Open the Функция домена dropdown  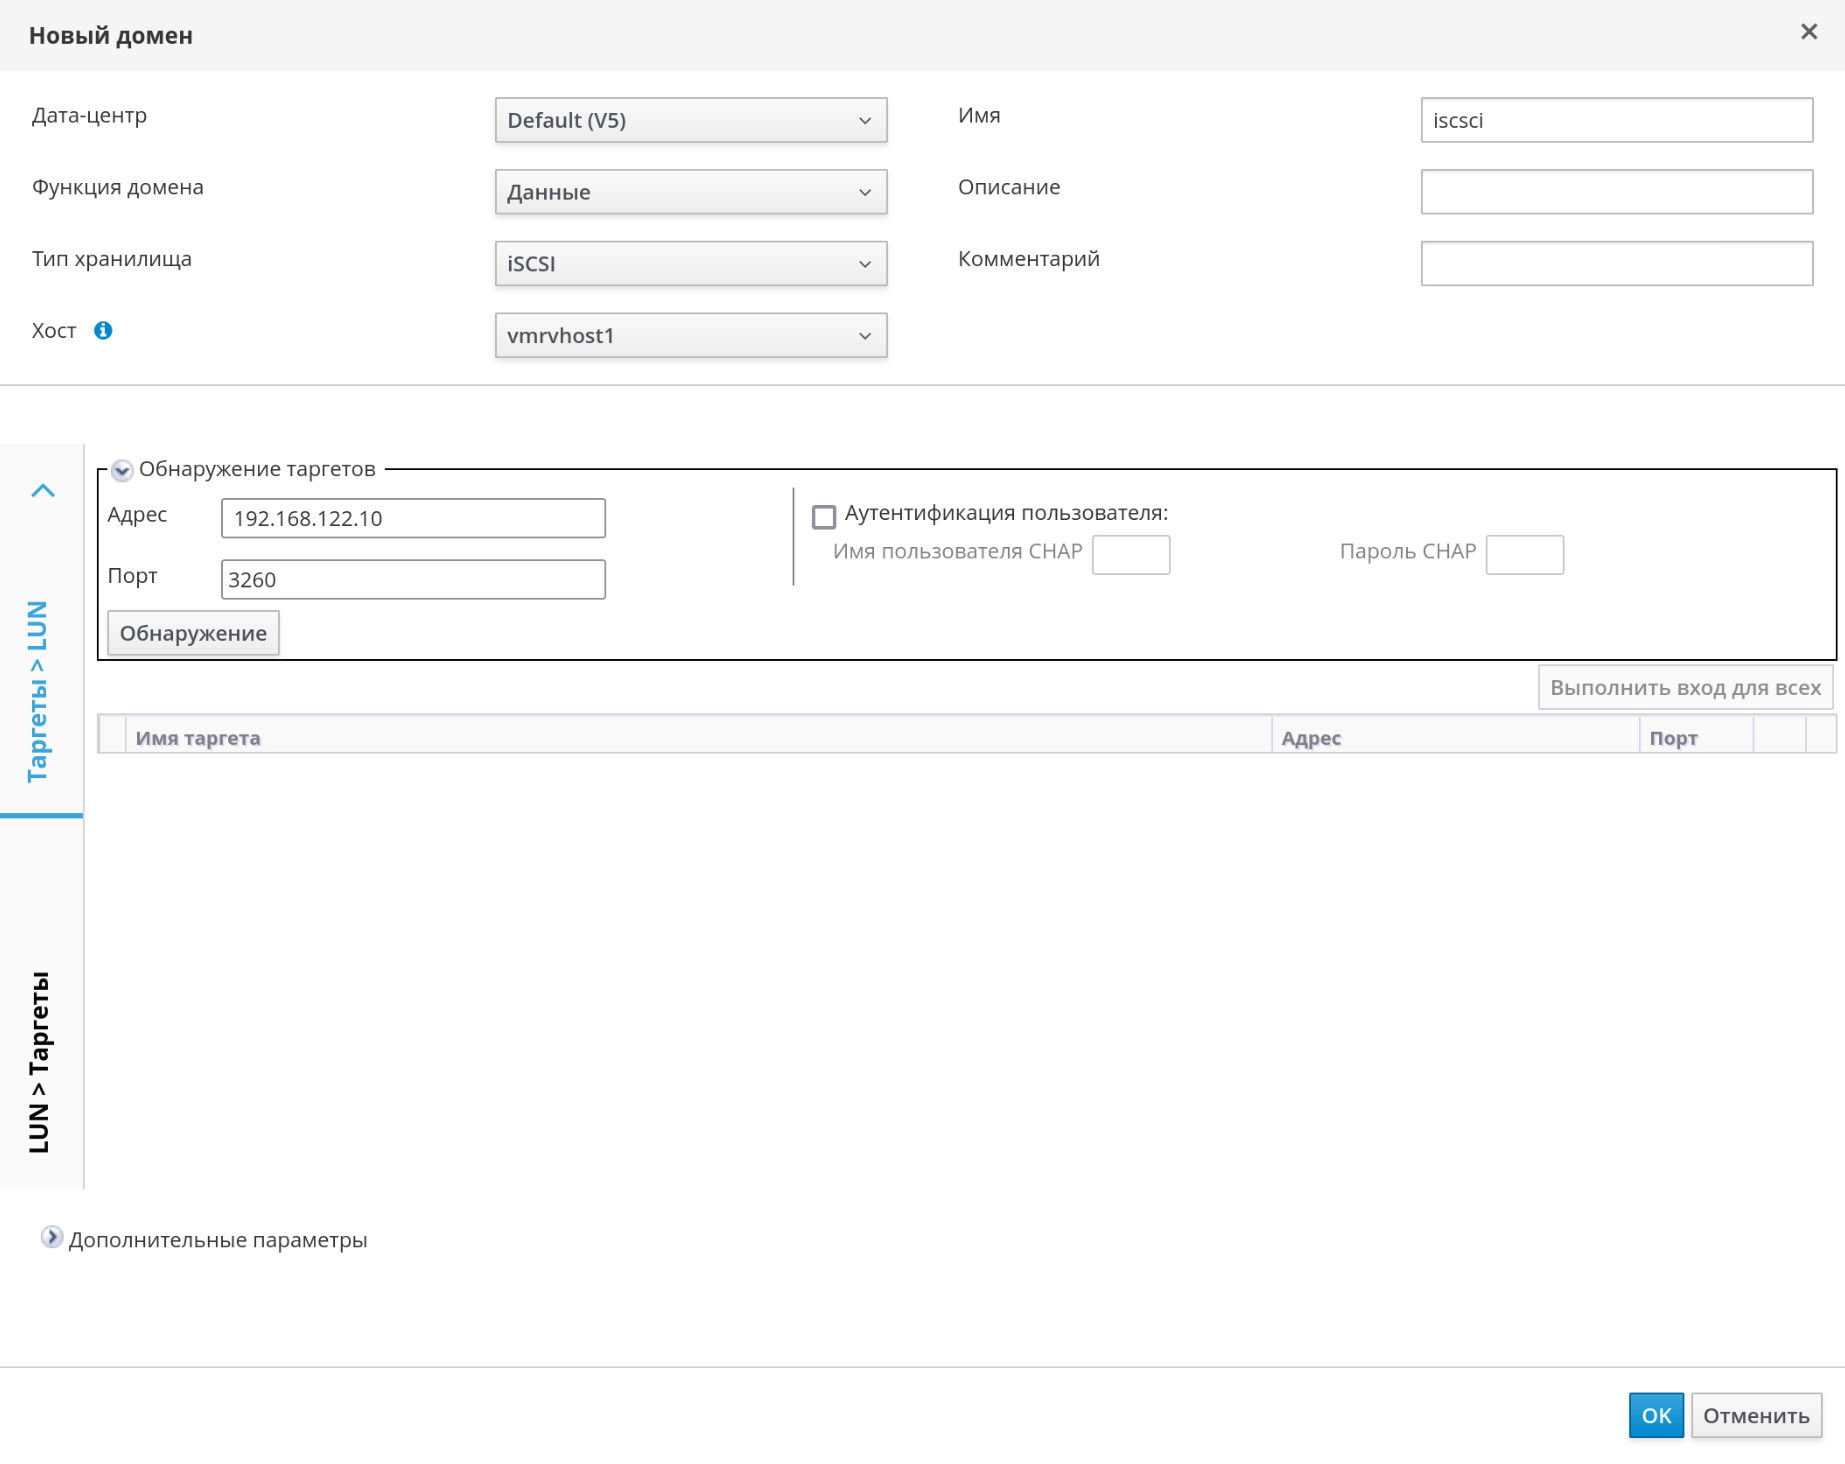click(690, 192)
